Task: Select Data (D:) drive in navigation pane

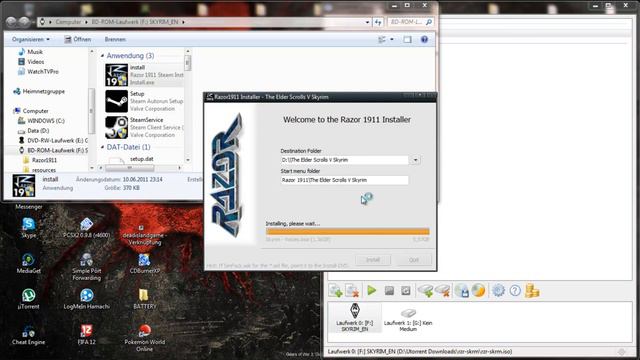Action: coord(33,131)
